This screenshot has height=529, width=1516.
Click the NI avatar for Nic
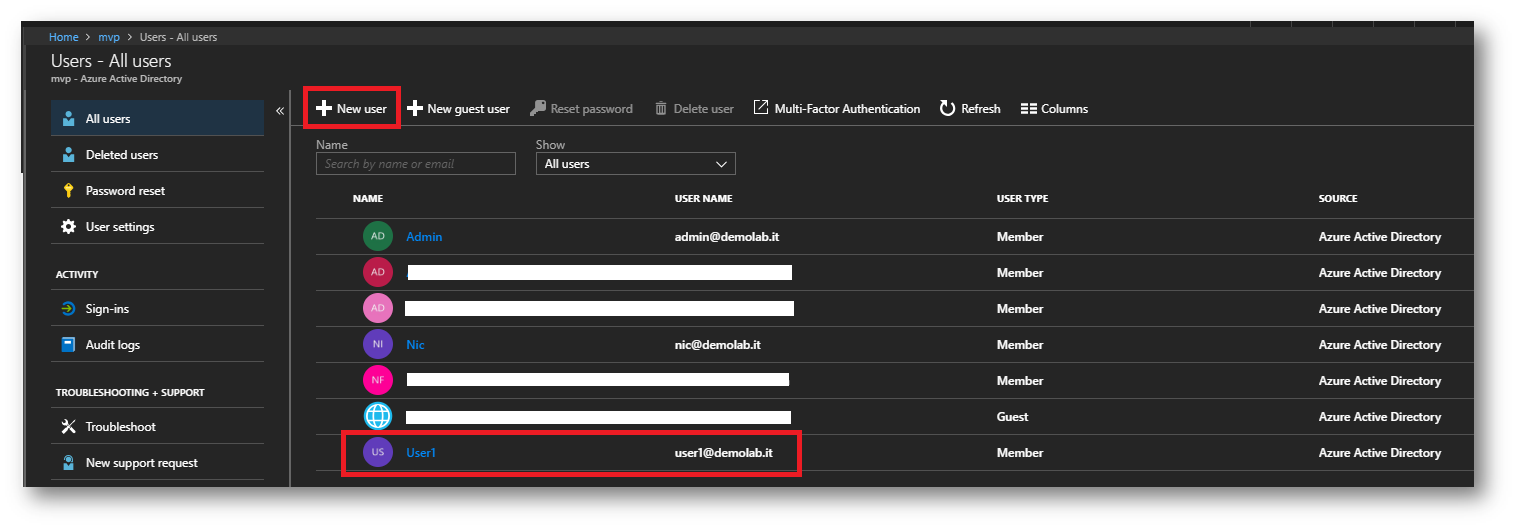tap(378, 345)
